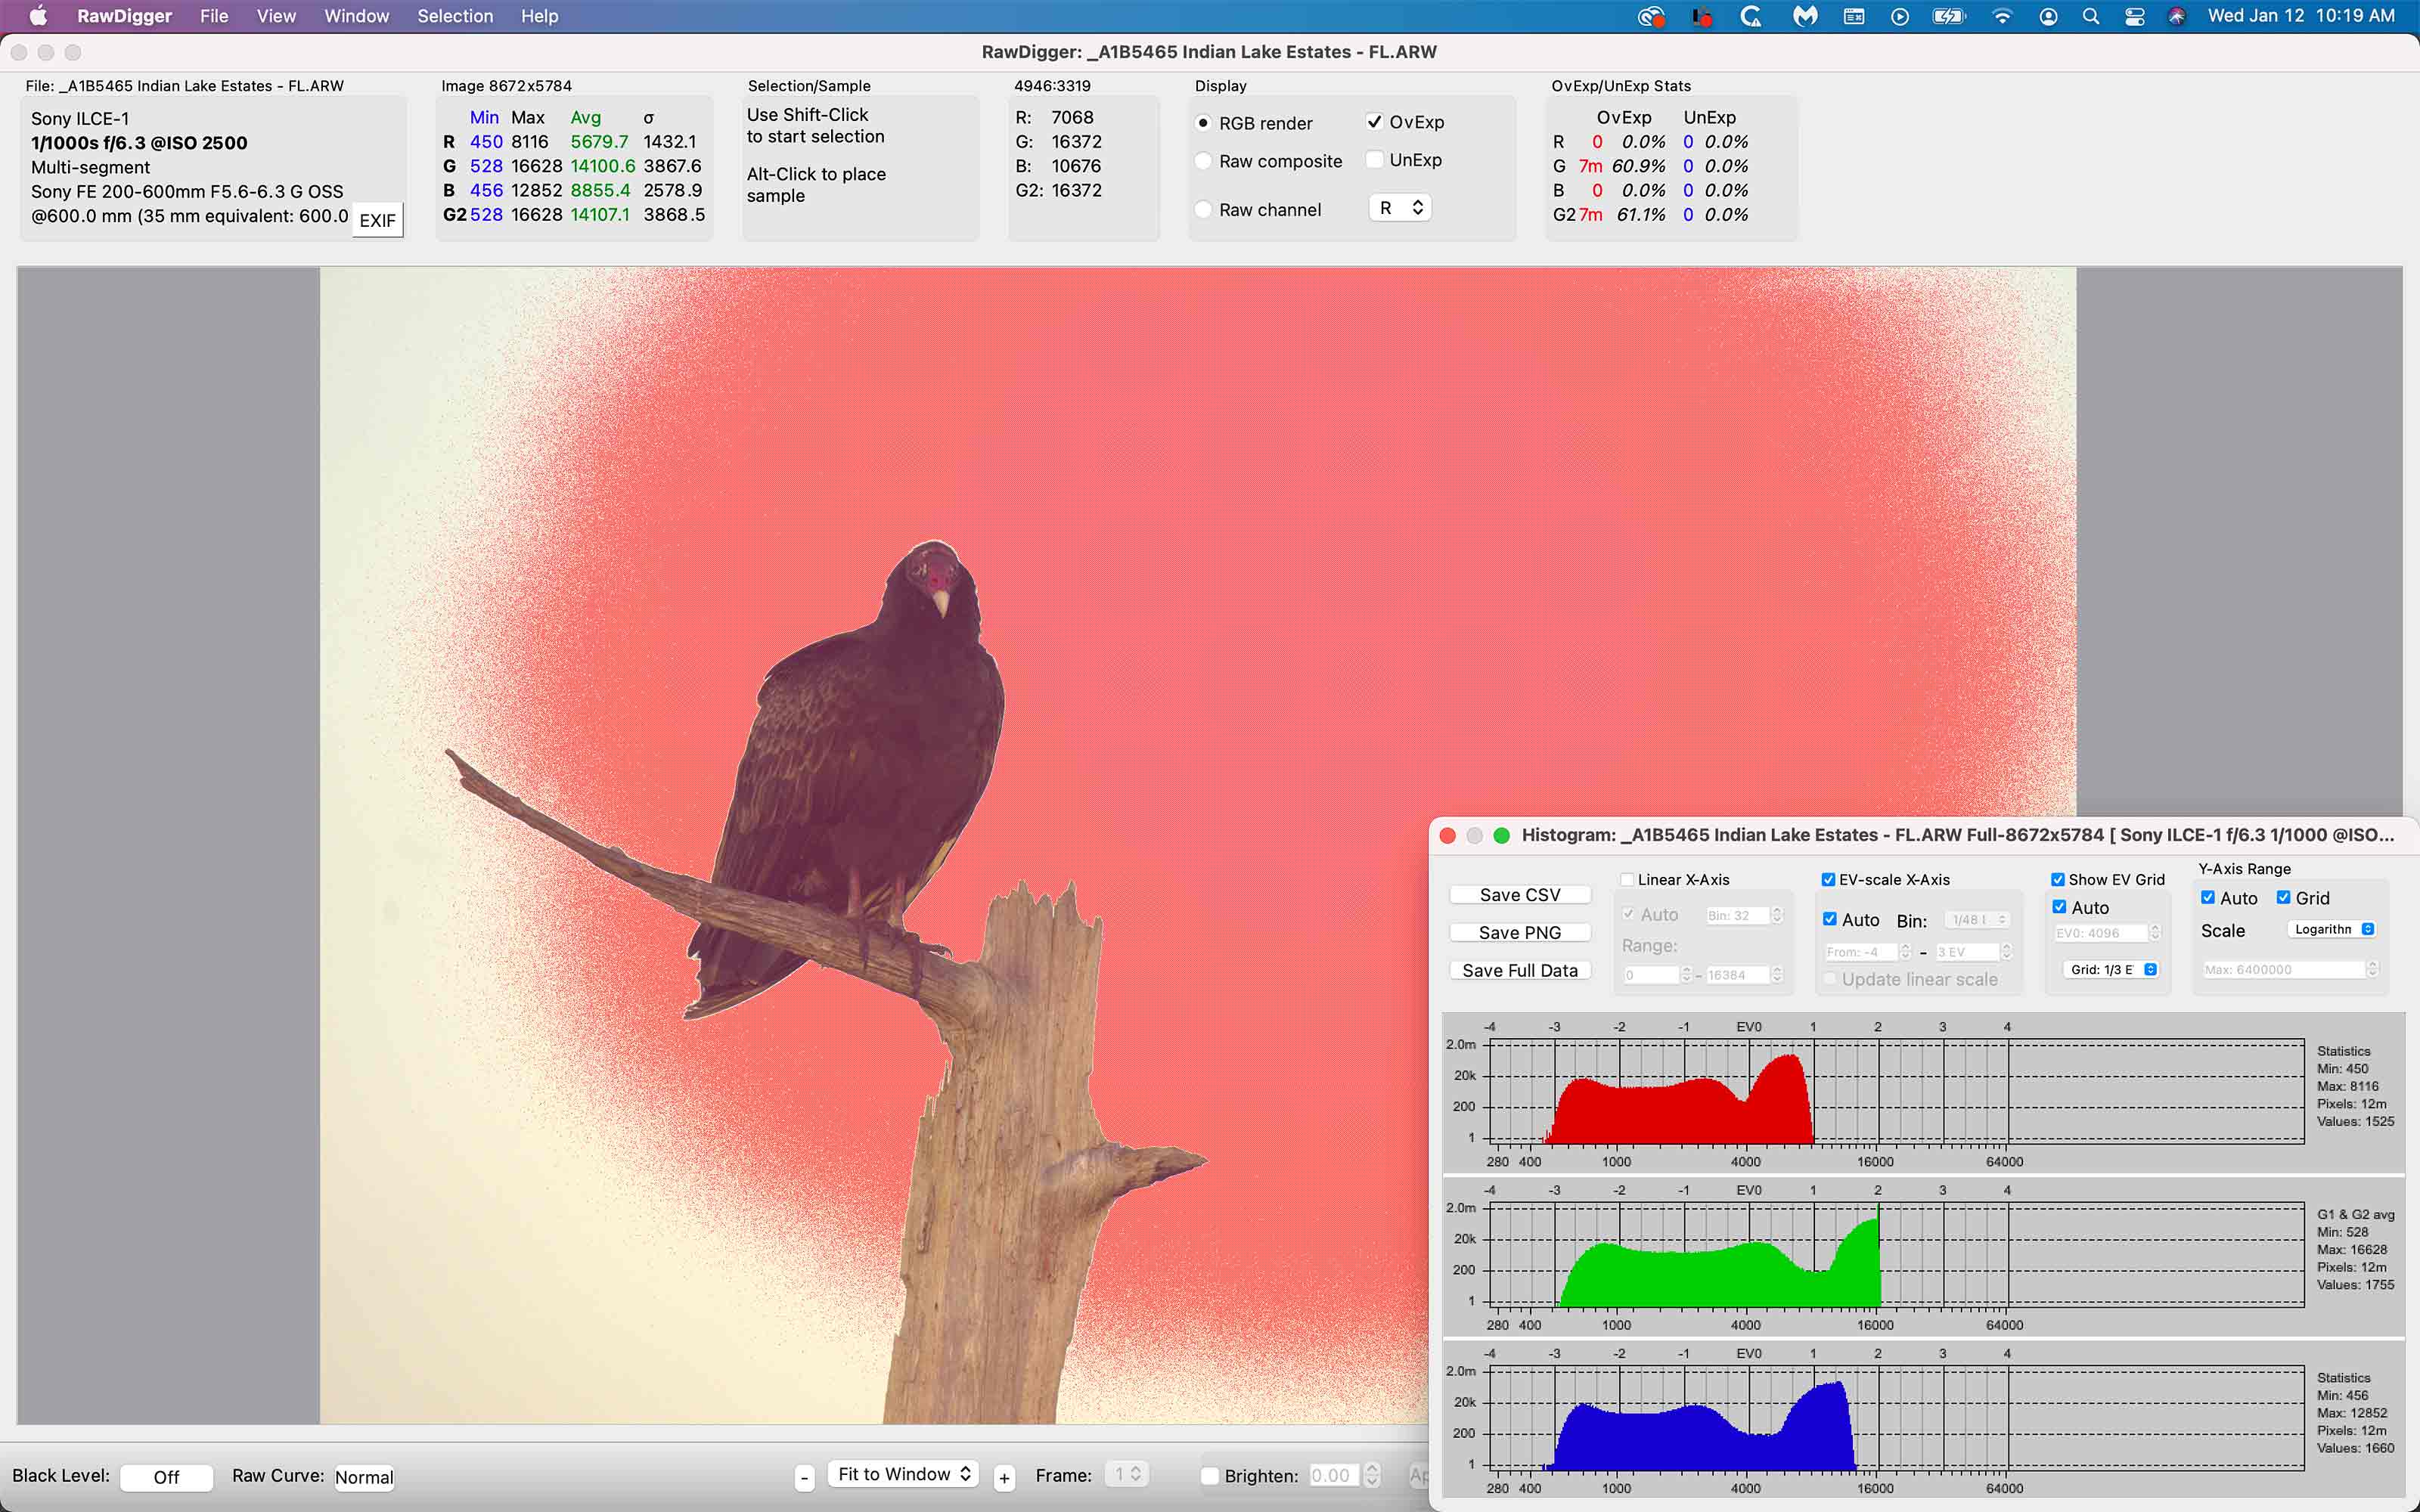The height and width of the screenshot is (1512, 2420).
Task: Click the Malwarebytes menu bar icon
Action: coord(1804,16)
